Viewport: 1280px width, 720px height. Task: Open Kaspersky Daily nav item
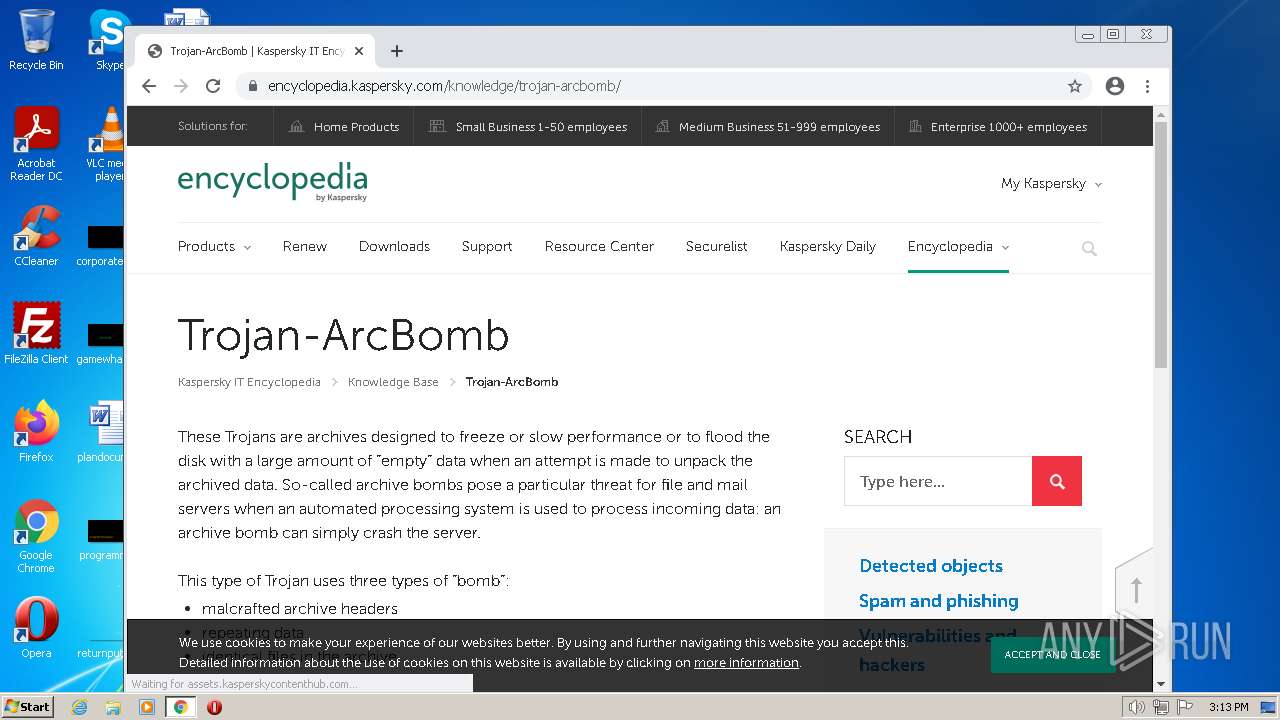coord(828,246)
